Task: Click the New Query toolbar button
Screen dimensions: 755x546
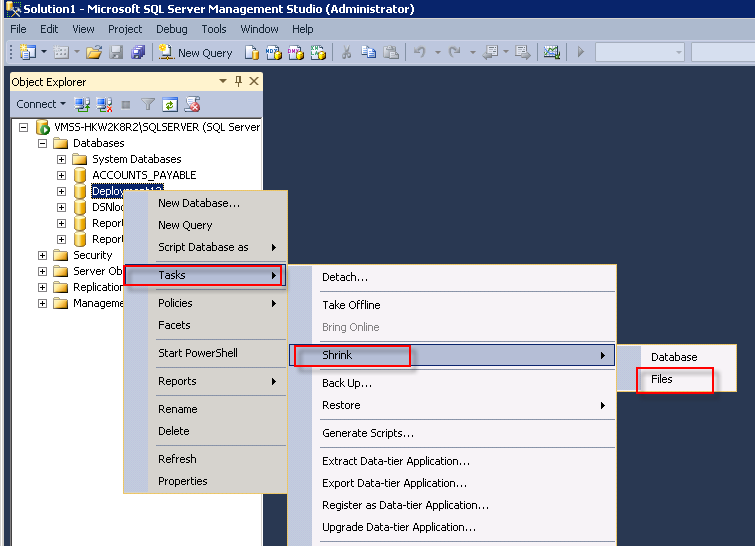Action: (195, 52)
